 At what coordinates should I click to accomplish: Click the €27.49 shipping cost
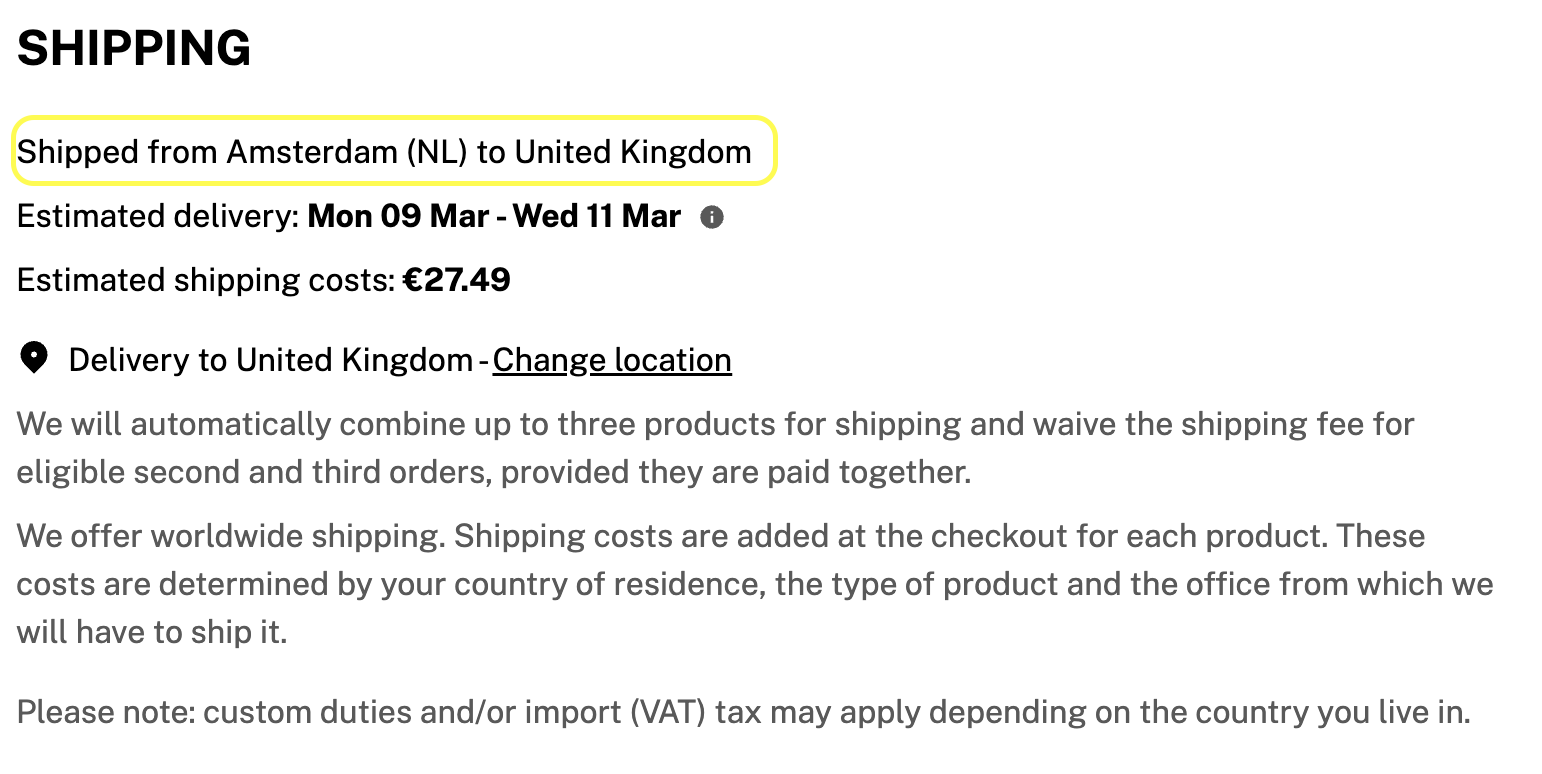(457, 280)
